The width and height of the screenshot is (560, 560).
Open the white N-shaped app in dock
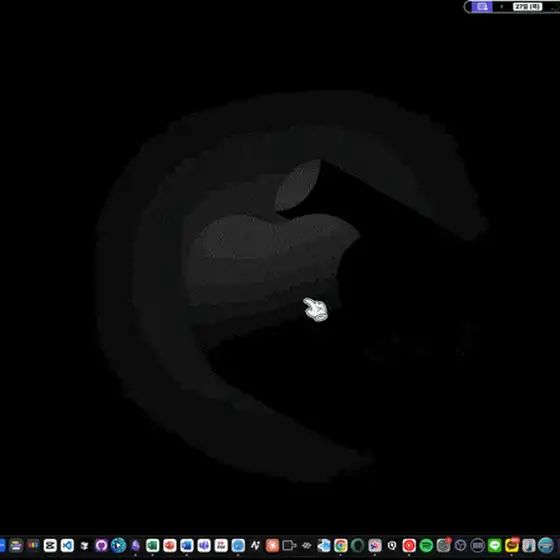coord(255,545)
